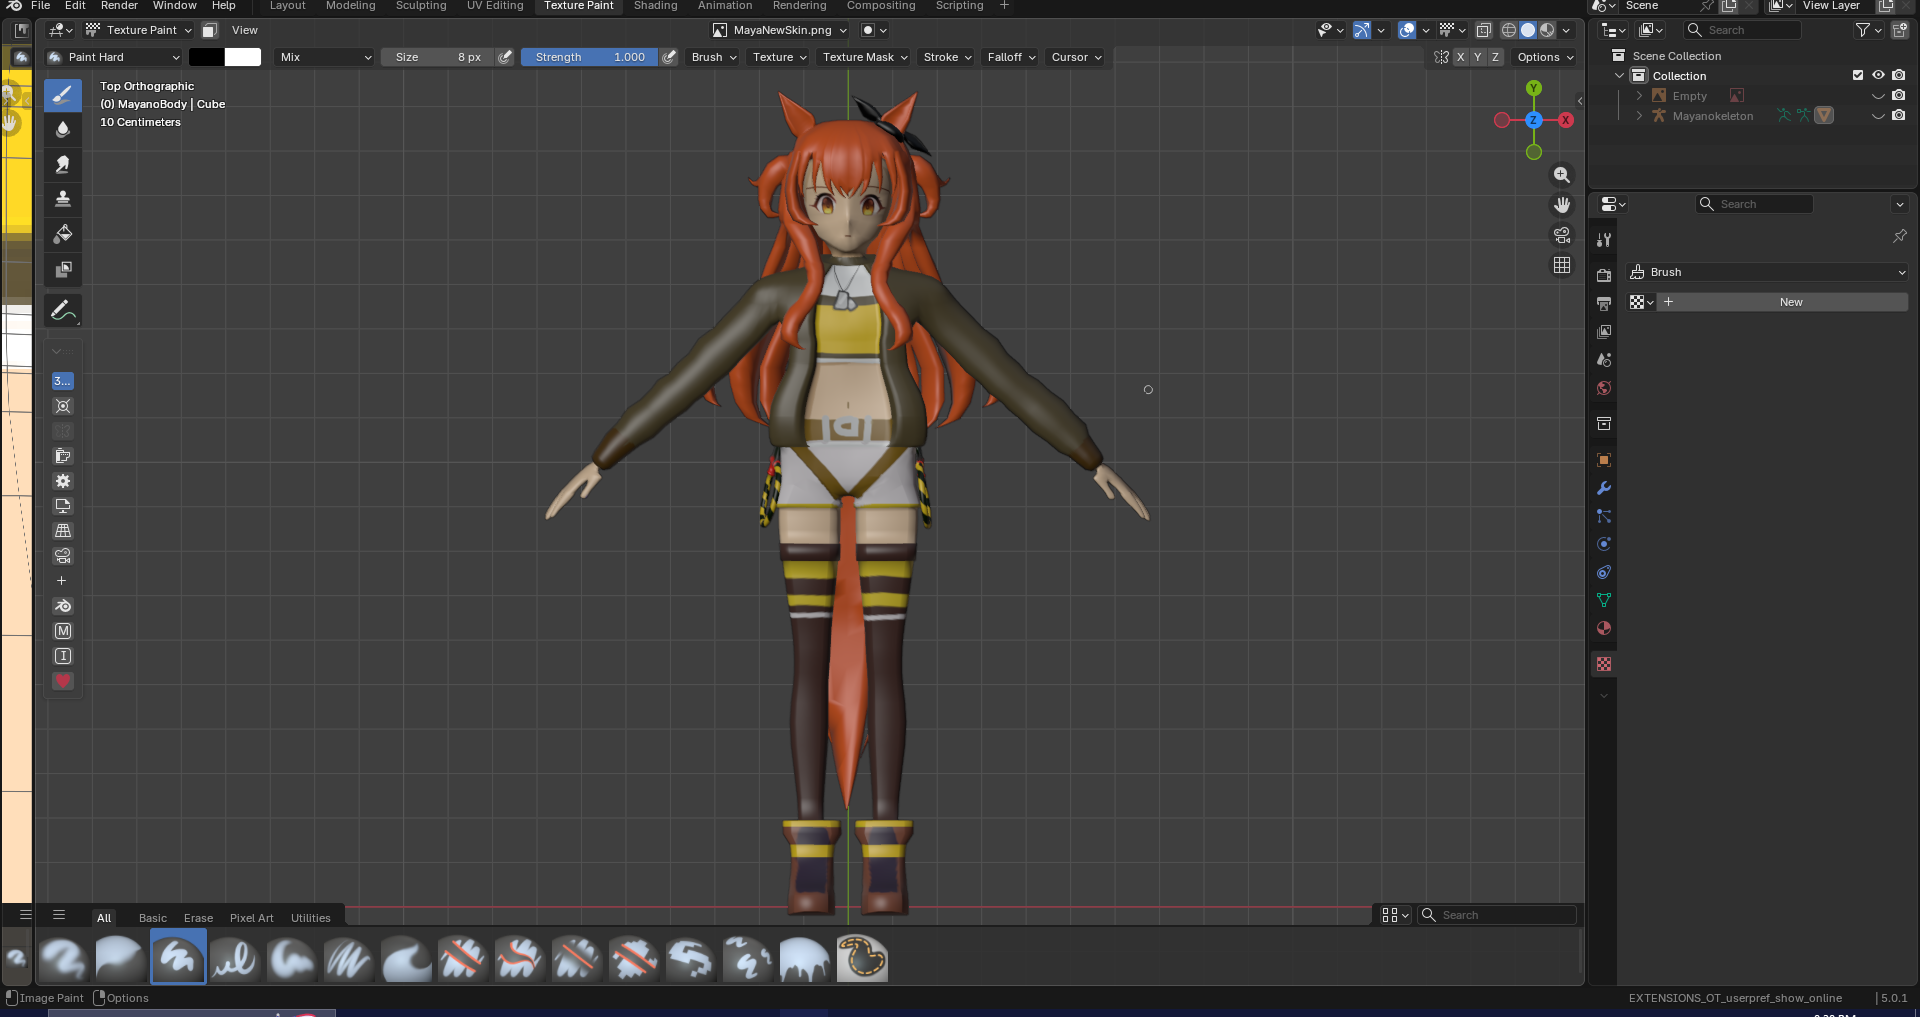
Task: Click the Strength slider
Action: (x=589, y=57)
